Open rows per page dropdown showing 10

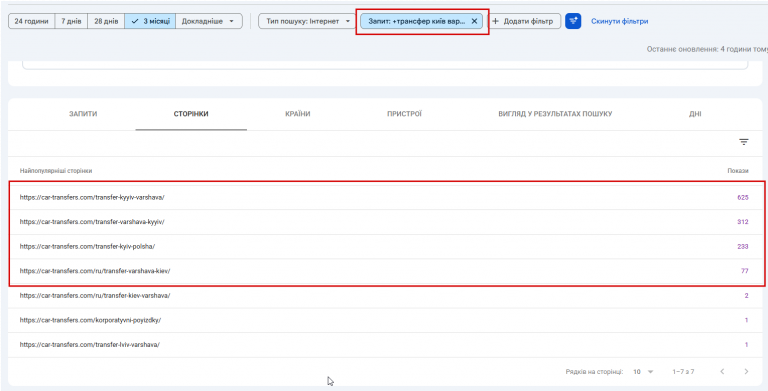click(643, 372)
